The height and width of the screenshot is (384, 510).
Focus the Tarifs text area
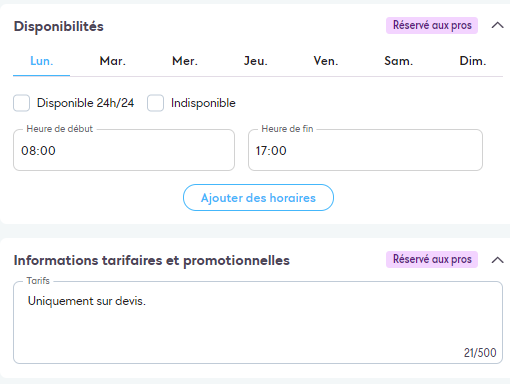tap(258, 322)
